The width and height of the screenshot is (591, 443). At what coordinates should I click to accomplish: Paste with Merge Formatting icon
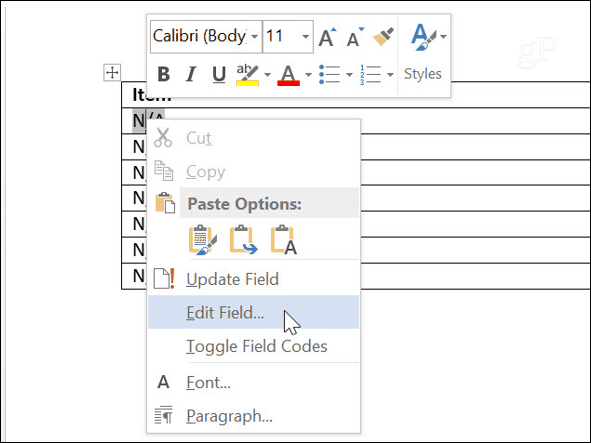[243, 239]
